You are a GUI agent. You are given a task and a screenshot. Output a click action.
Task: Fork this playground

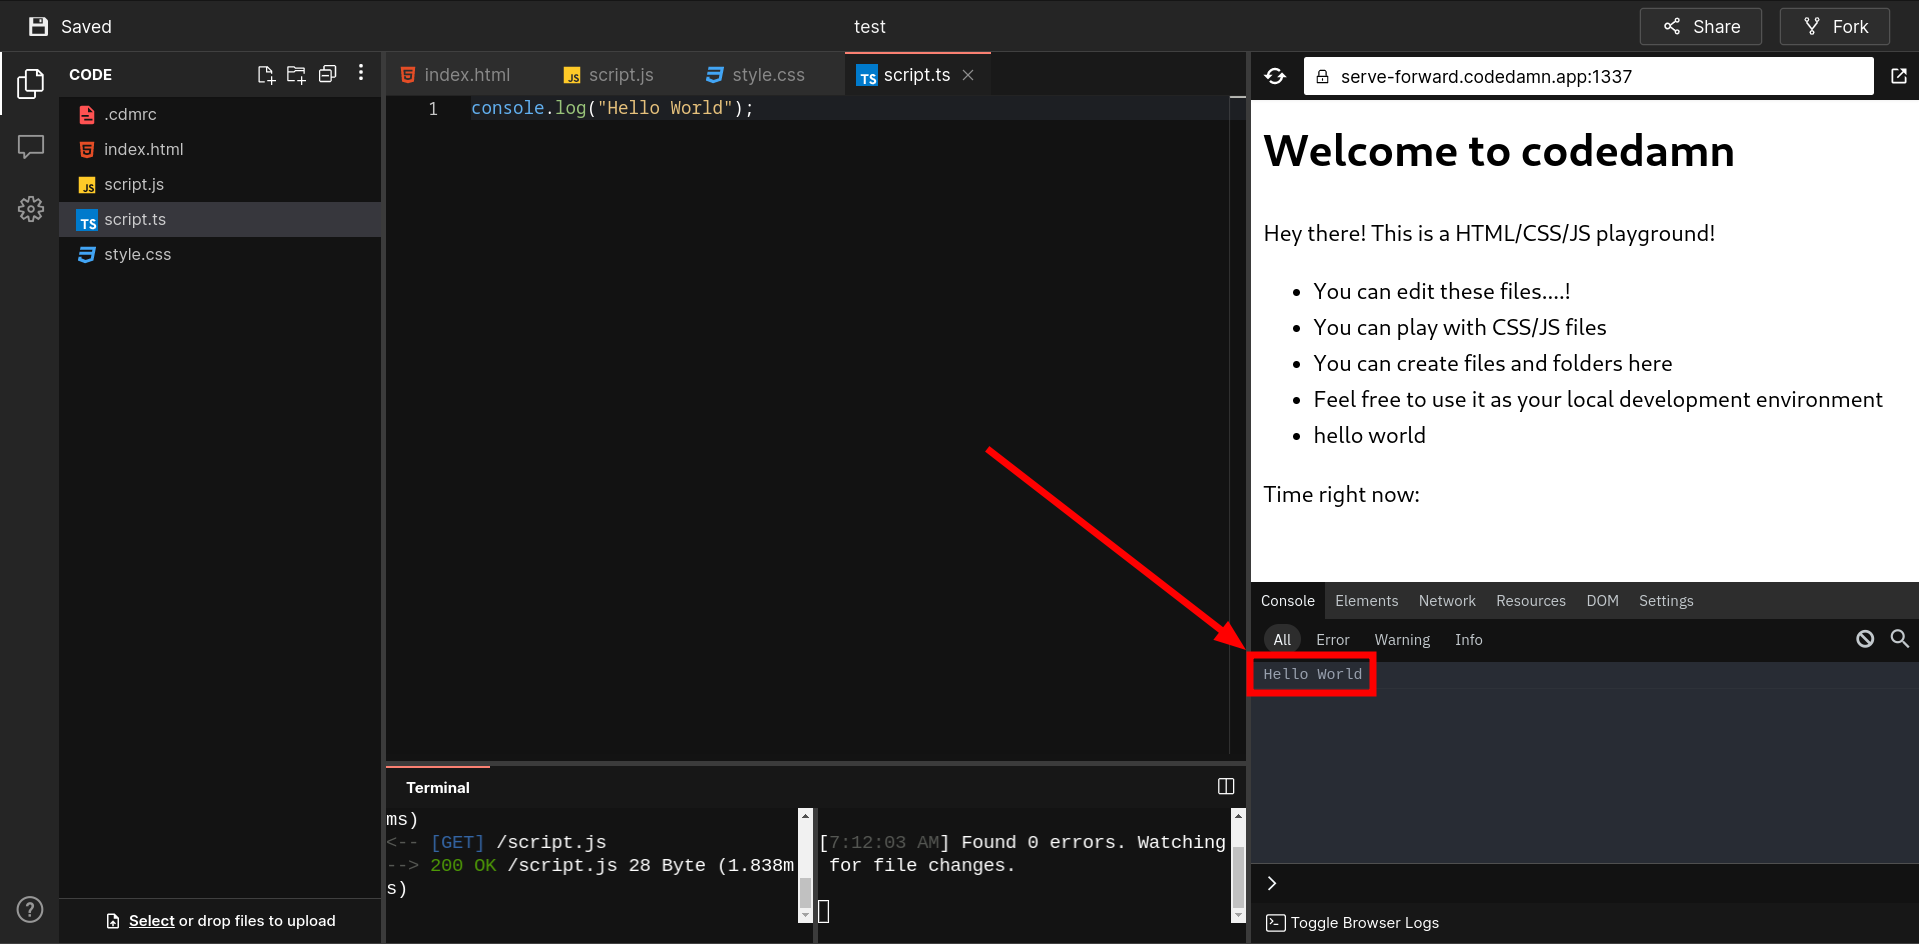coord(1834,26)
